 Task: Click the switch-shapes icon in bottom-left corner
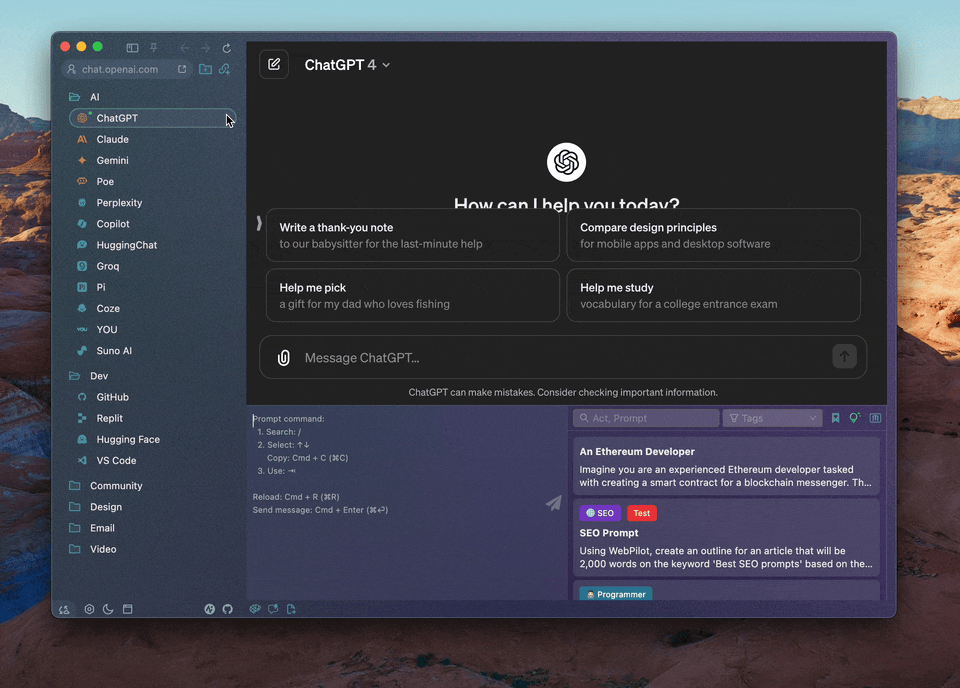[64, 609]
